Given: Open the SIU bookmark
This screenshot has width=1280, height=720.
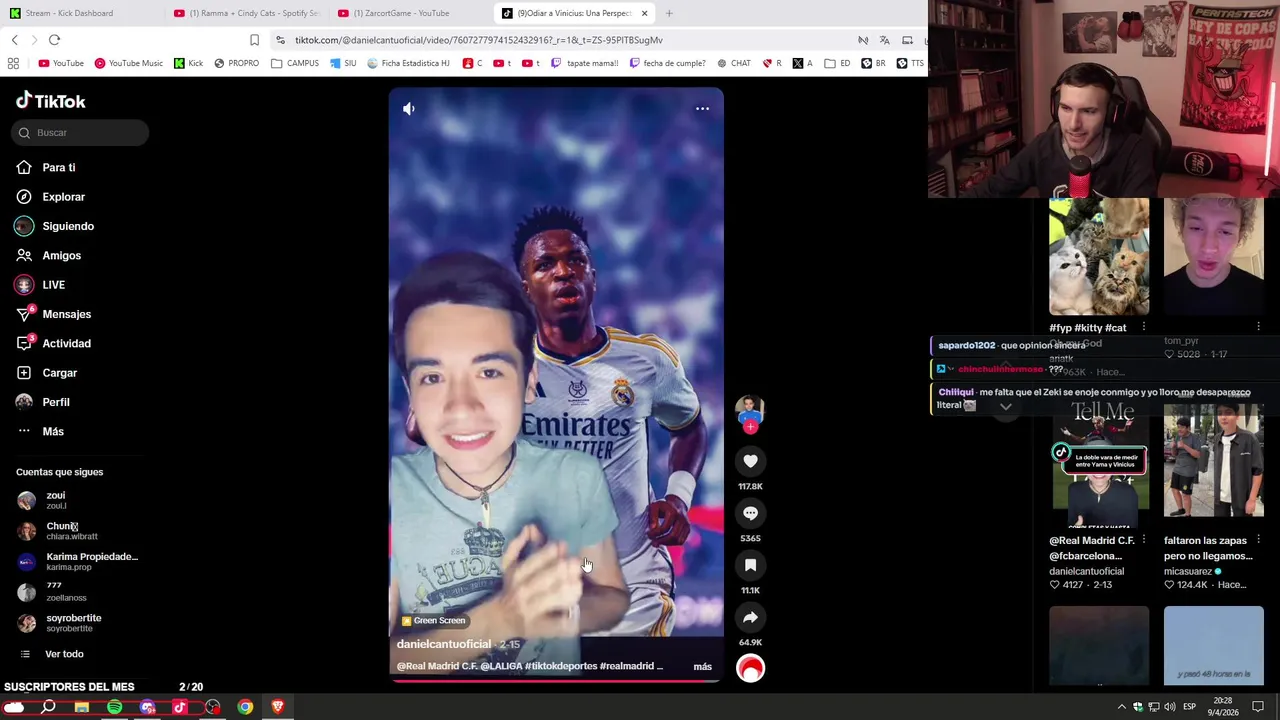Looking at the screenshot, I should coord(342,63).
